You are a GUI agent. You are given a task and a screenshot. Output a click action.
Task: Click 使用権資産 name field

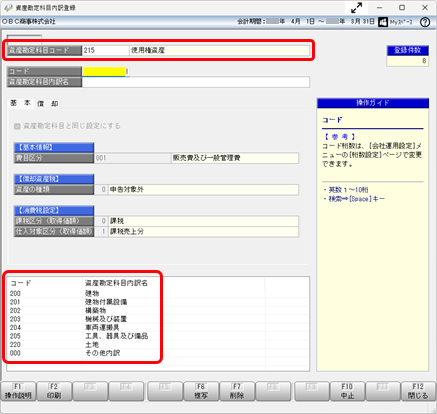219,50
